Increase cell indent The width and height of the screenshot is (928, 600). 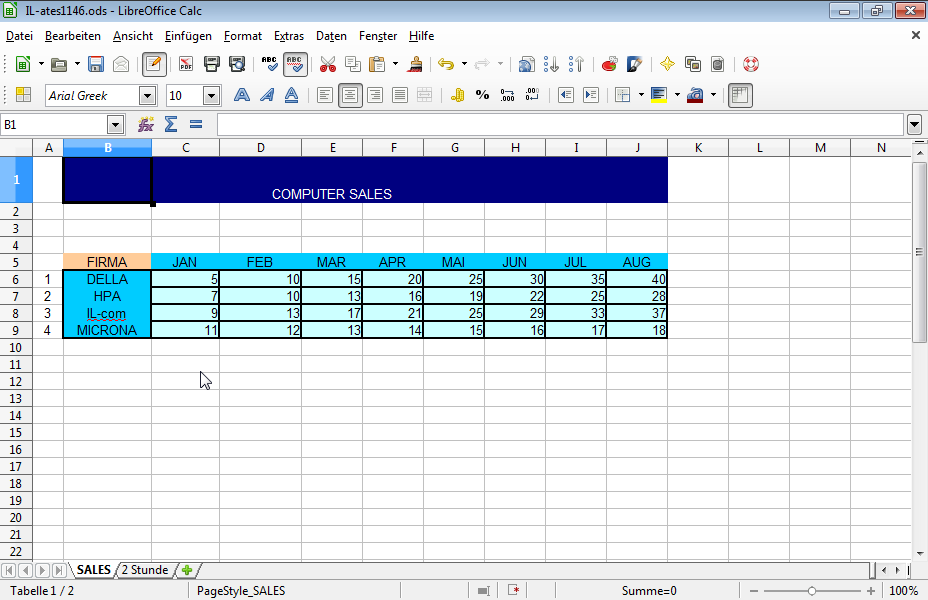(x=591, y=95)
